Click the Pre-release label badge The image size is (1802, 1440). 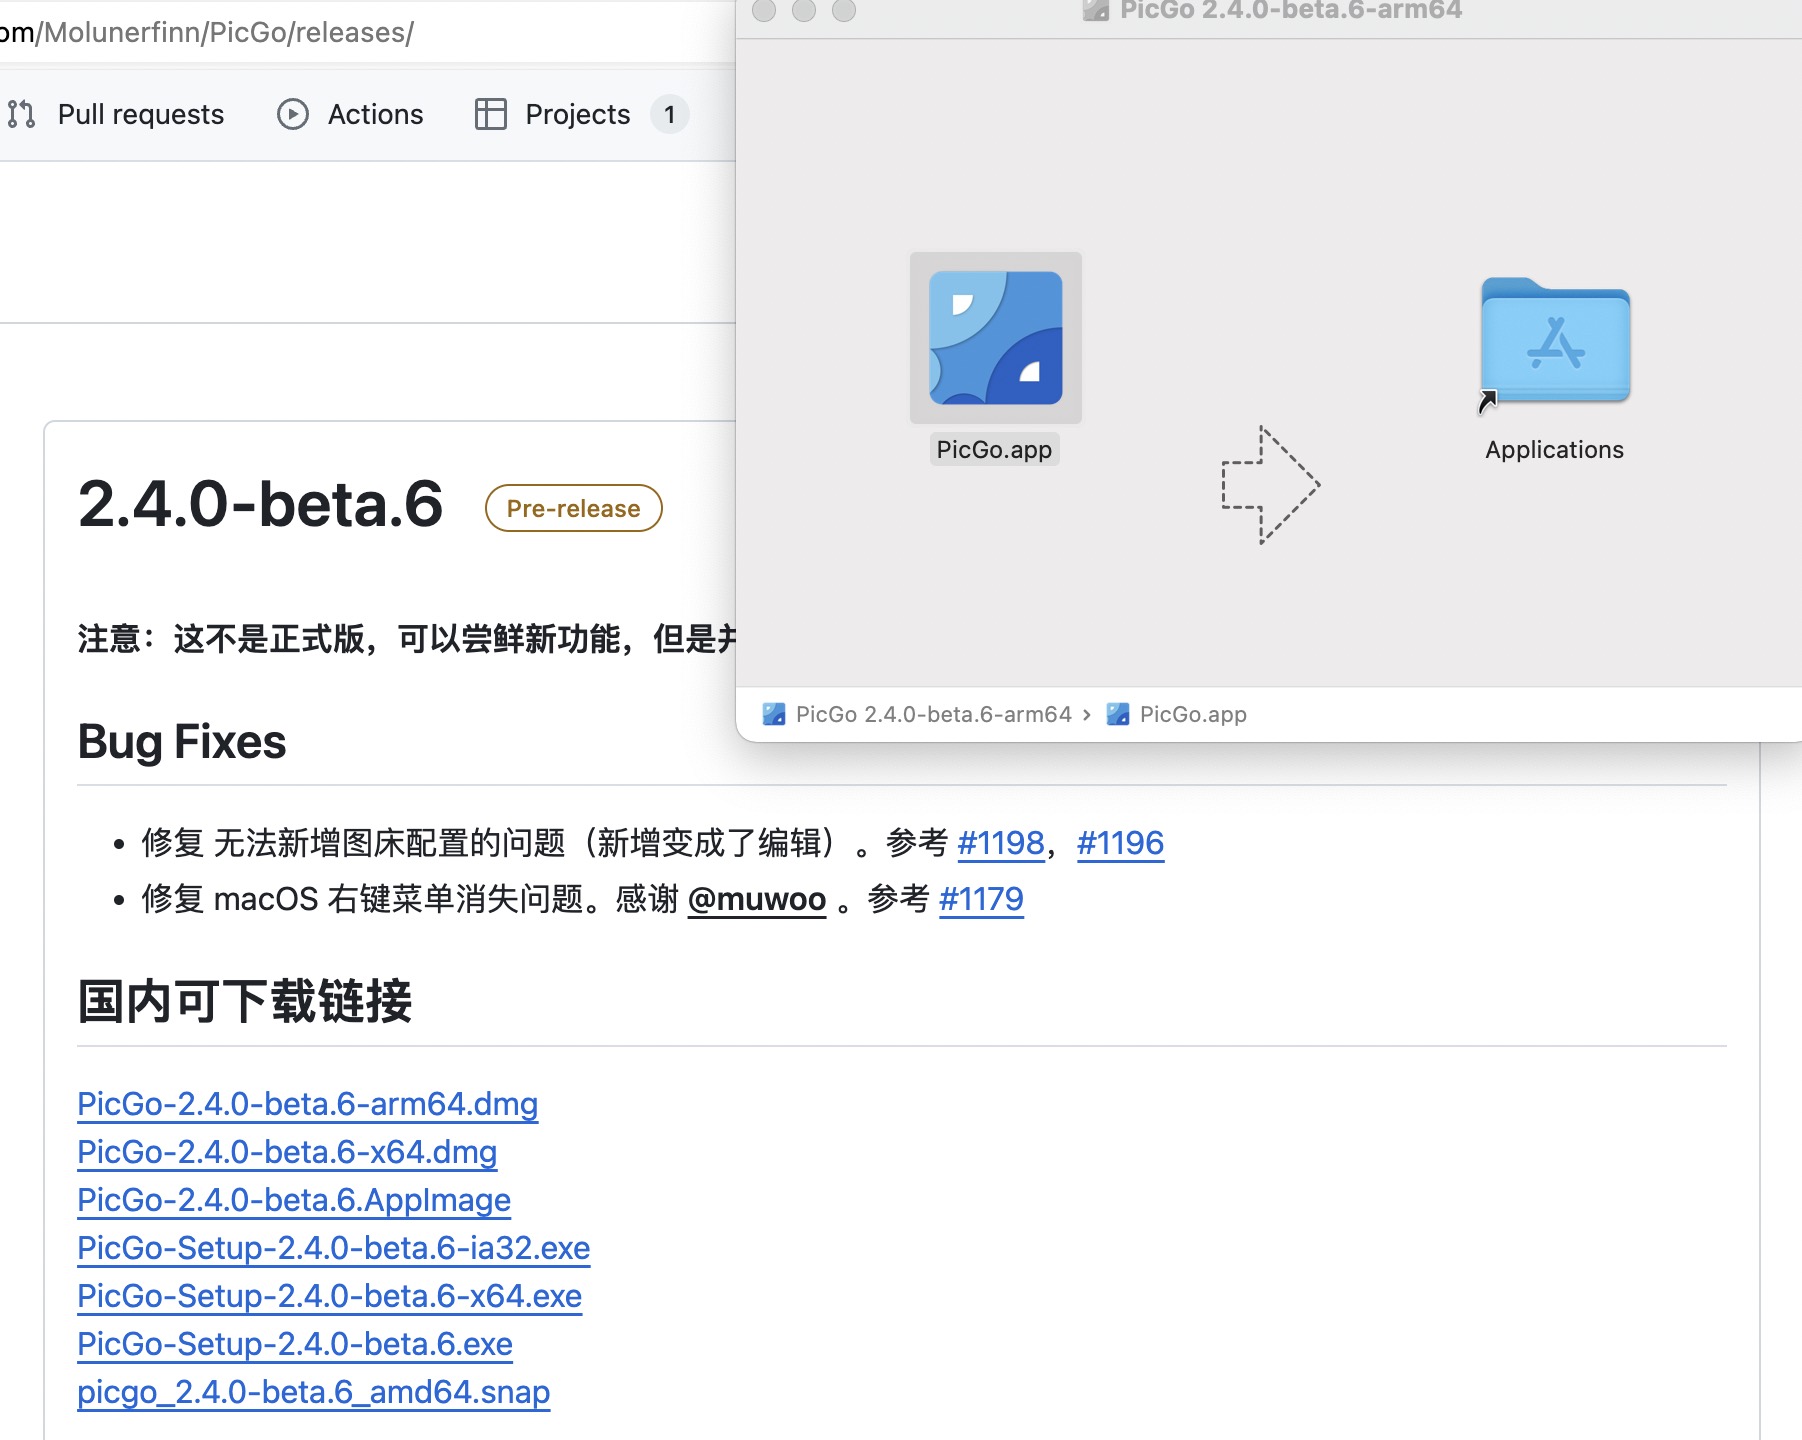click(x=573, y=508)
